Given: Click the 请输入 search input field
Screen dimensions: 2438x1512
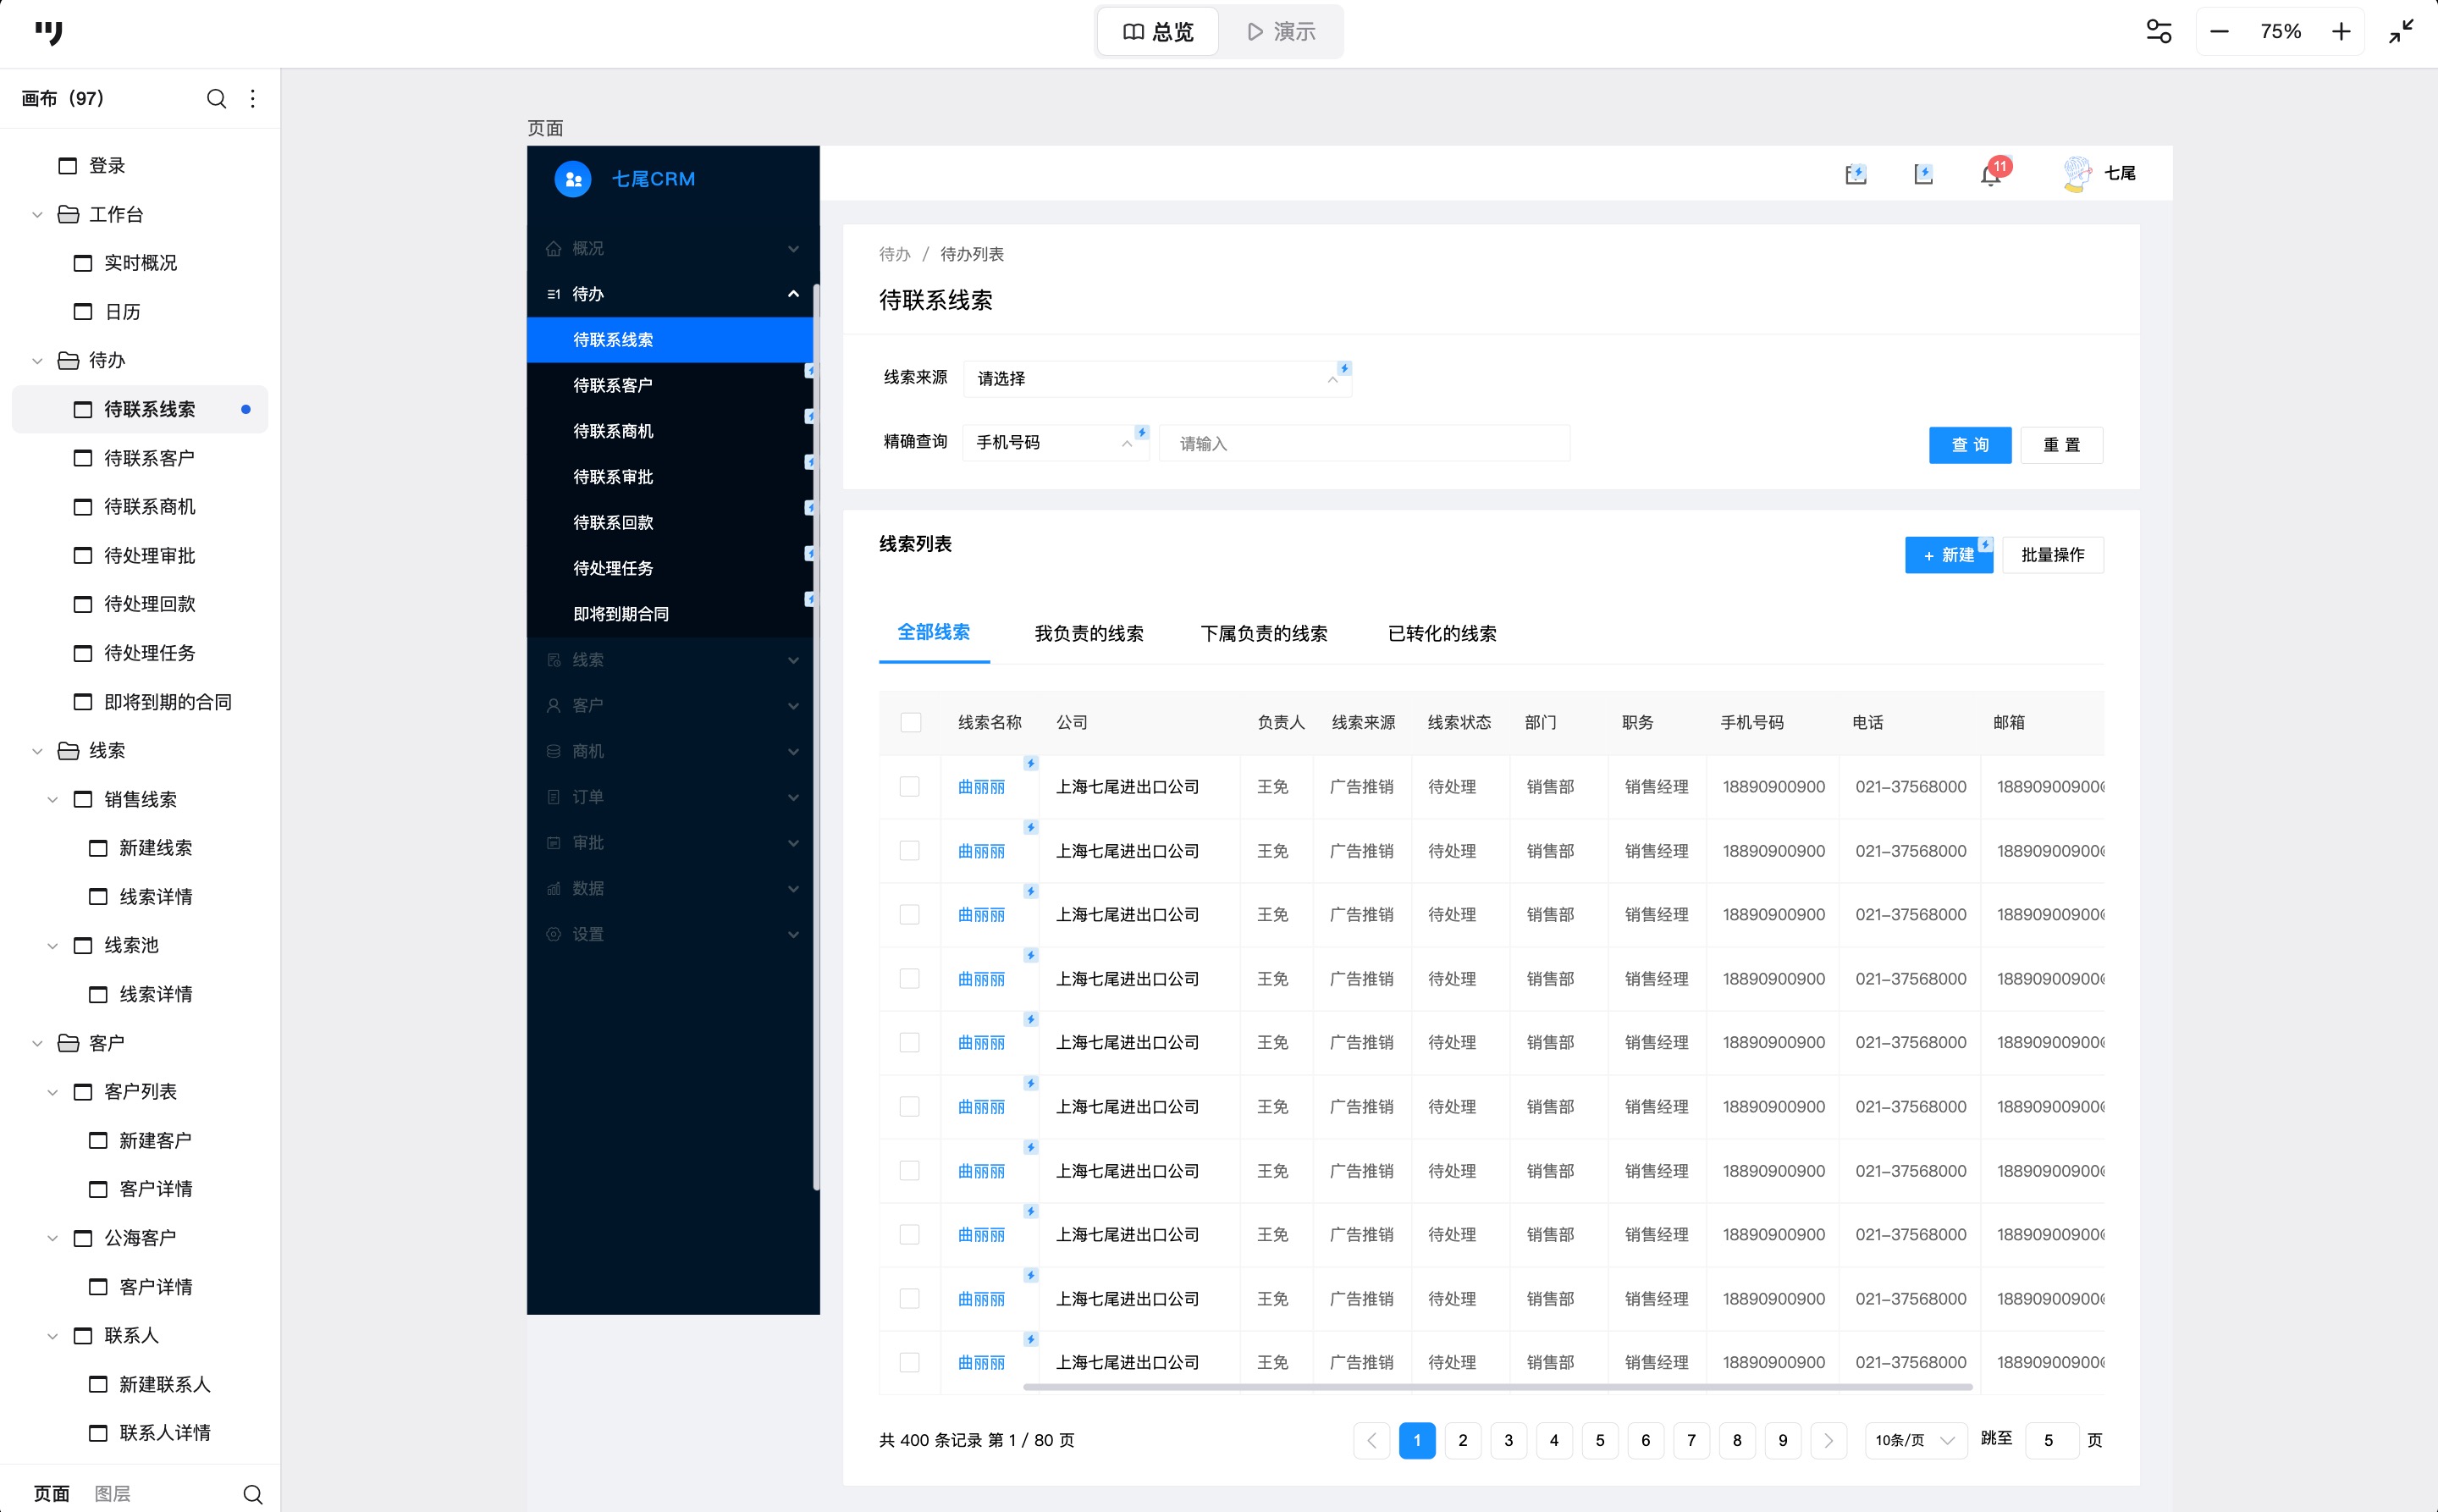Looking at the screenshot, I should coord(1364,443).
